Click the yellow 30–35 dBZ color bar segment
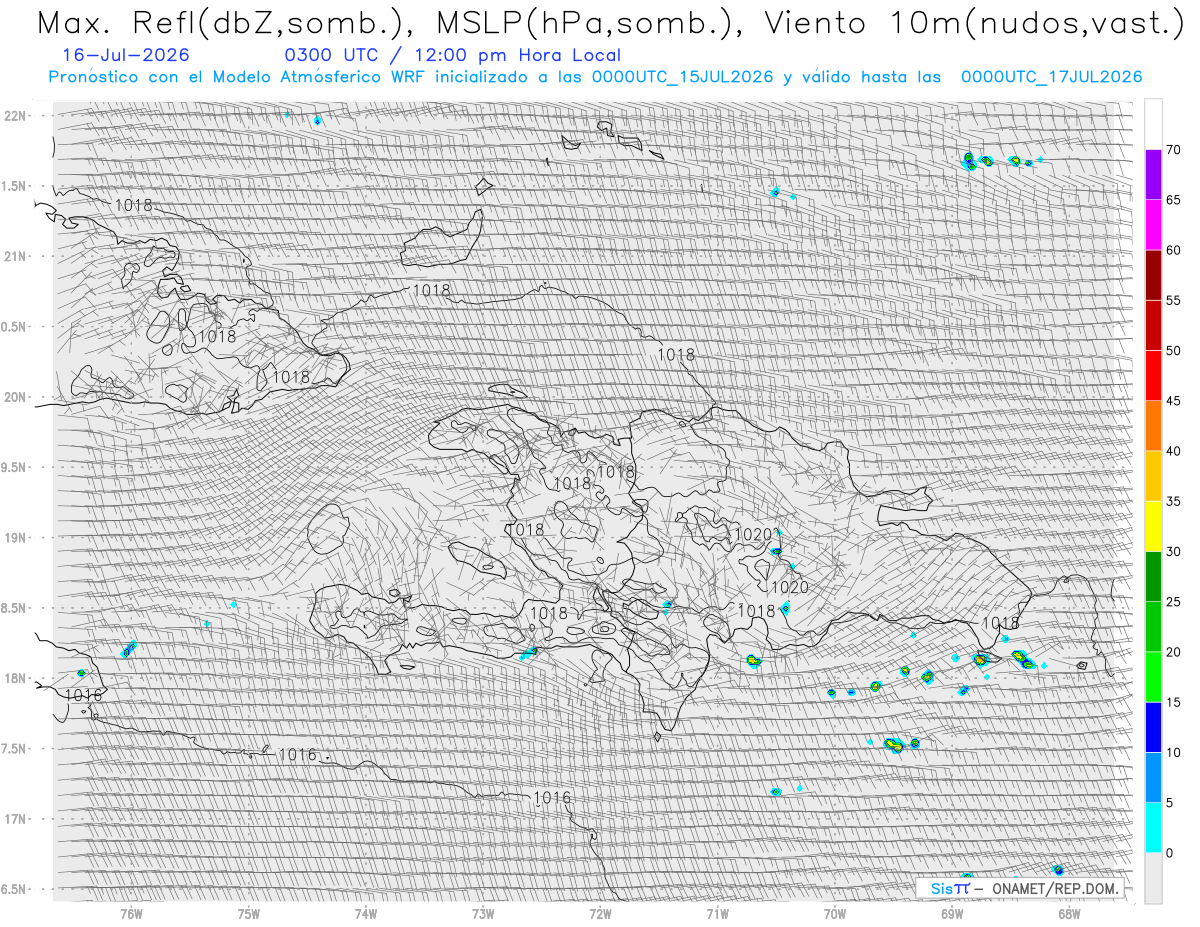This screenshot has height=927, width=1200. tap(1153, 526)
